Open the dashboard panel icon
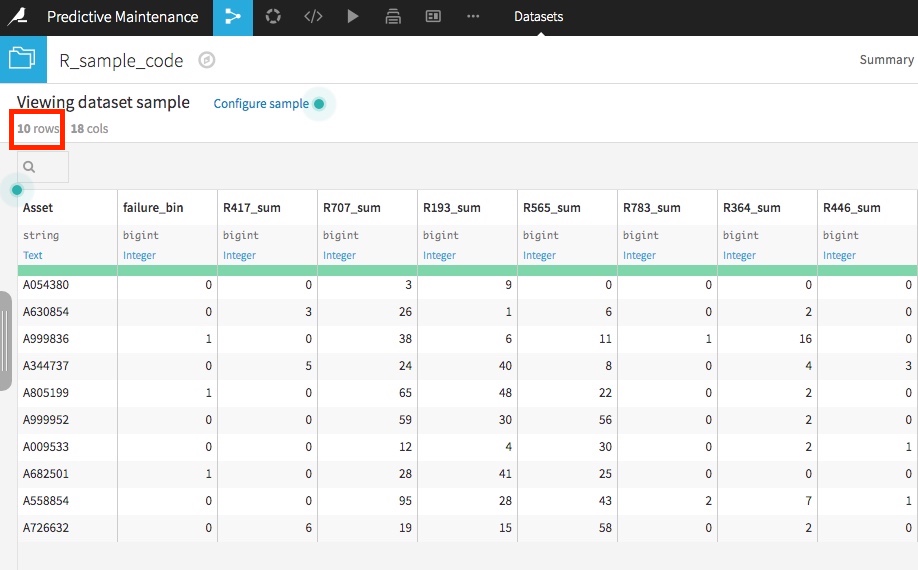 coord(433,16)
